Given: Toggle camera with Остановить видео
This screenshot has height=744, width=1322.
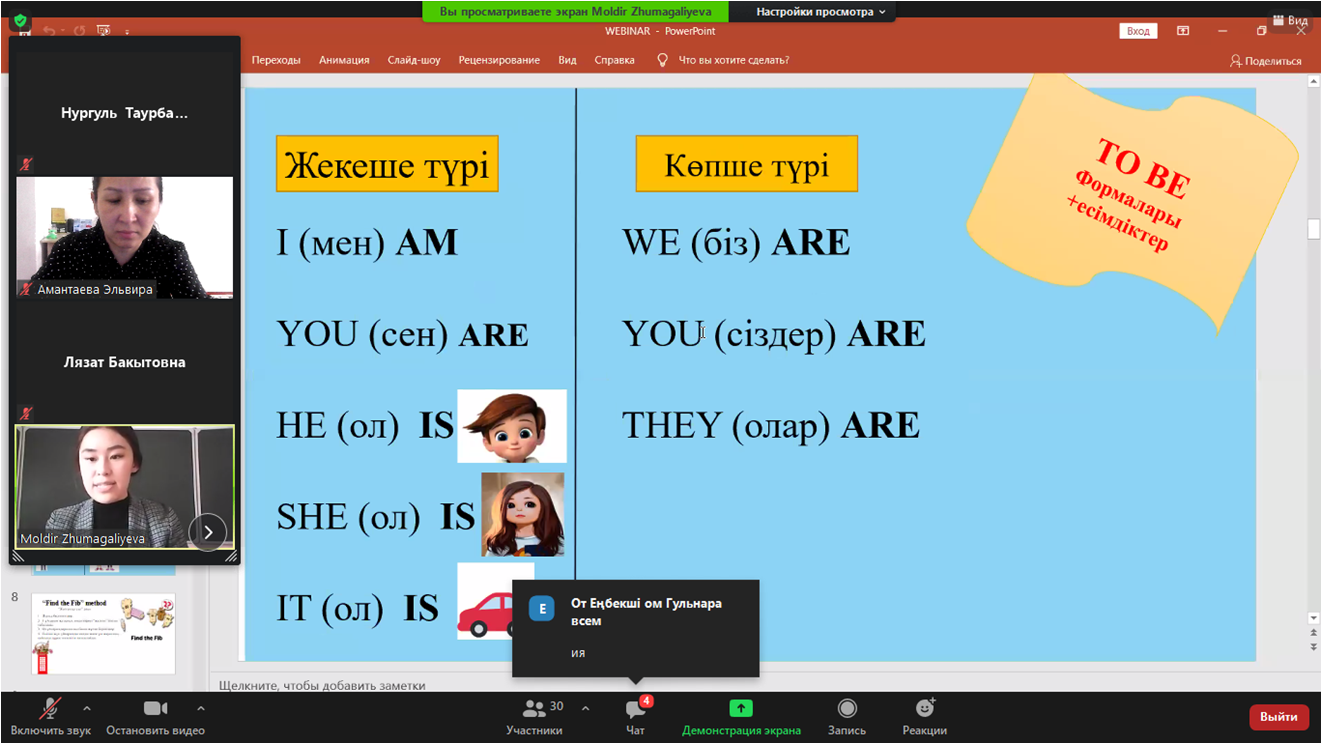Looking at the screenshot, I should point(155,709).
